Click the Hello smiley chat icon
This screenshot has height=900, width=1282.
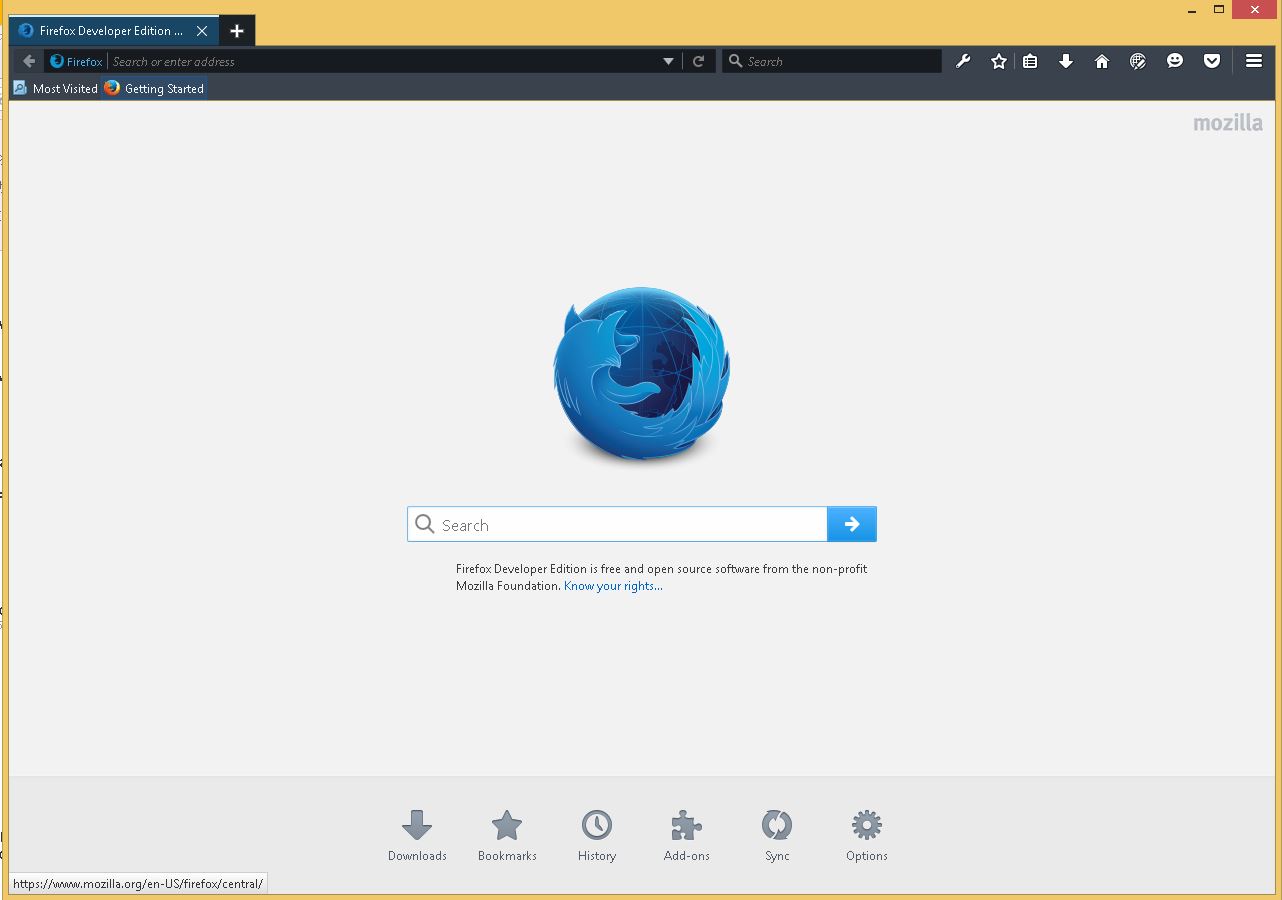click(1175, 61)
